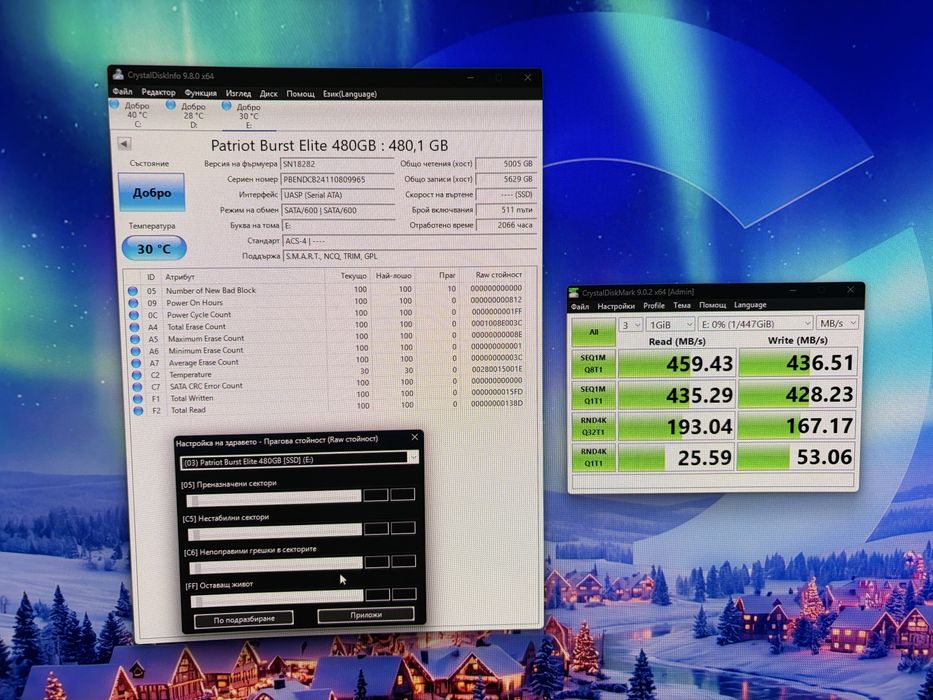933x700 pixels.
Task: Open the Изглед menu in CrystalDiskInfo
Action: 239,93
